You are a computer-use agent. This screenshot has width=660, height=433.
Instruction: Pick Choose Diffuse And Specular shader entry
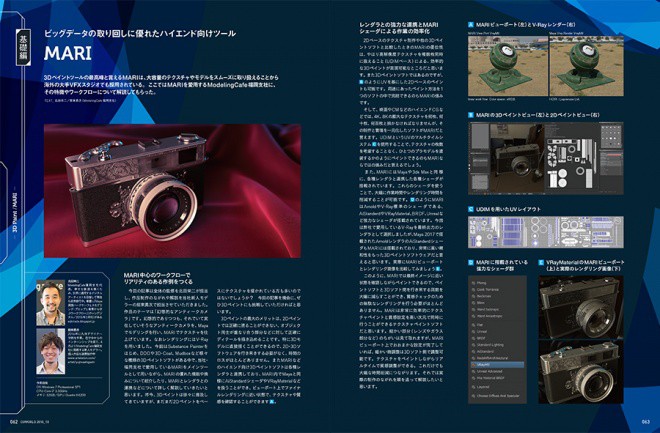tap(498, 396)
